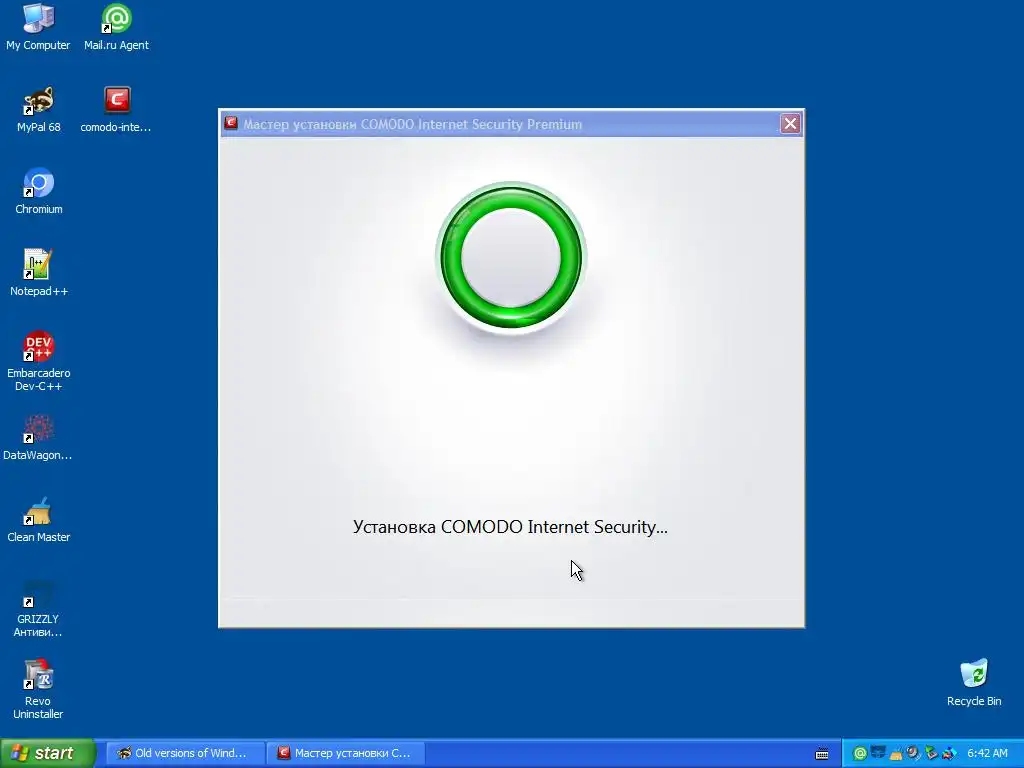Click the green arrow download tray icon
The width and height of the screenshot is (1024, 768).
coord(931,754)
